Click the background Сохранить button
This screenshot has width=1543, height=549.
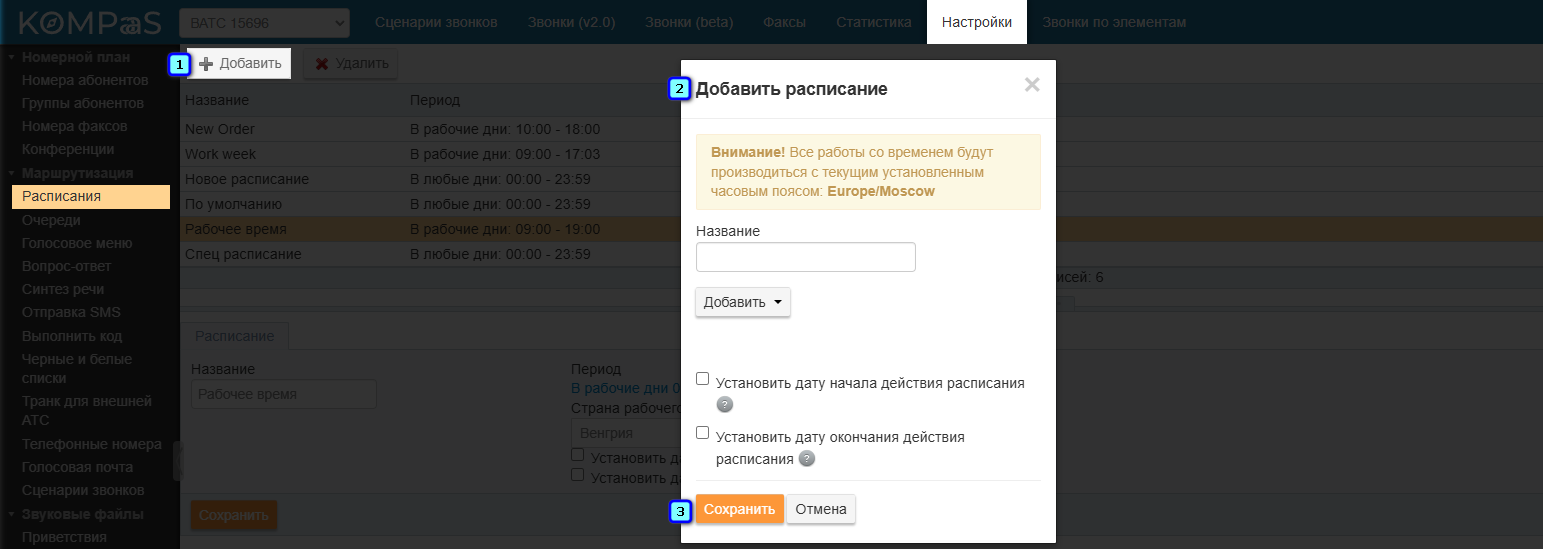click(234, 515)
